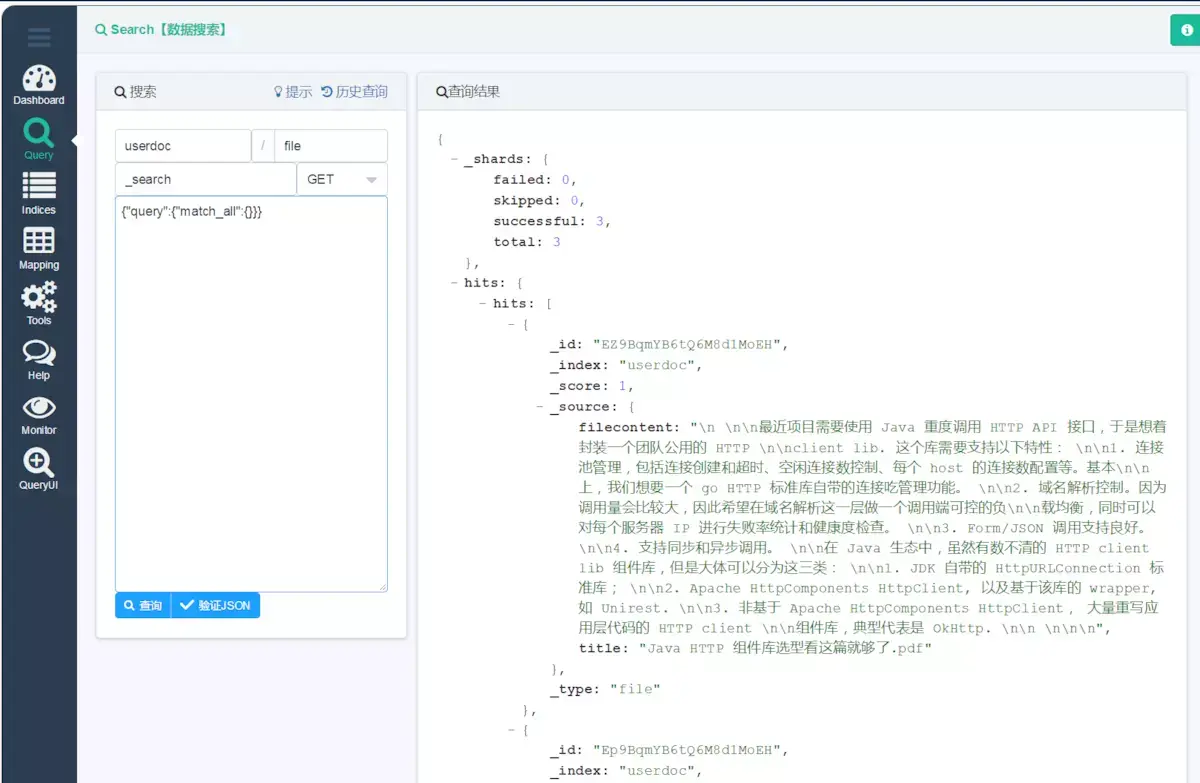Click inside the query JSON textarea

251,394
